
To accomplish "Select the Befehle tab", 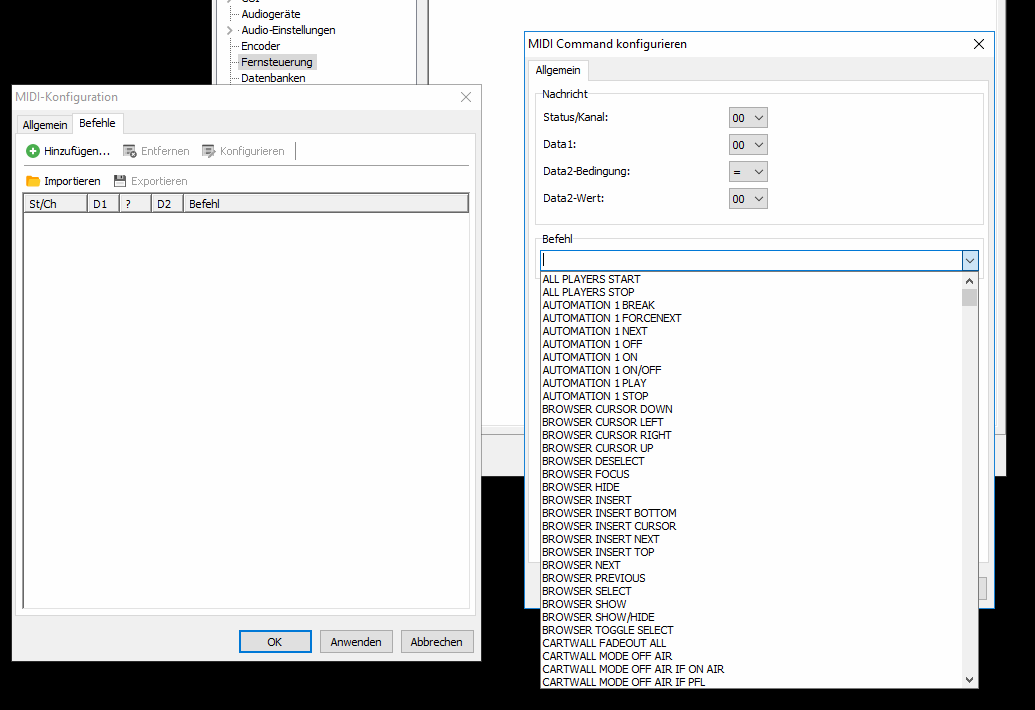I will point(97,124).
